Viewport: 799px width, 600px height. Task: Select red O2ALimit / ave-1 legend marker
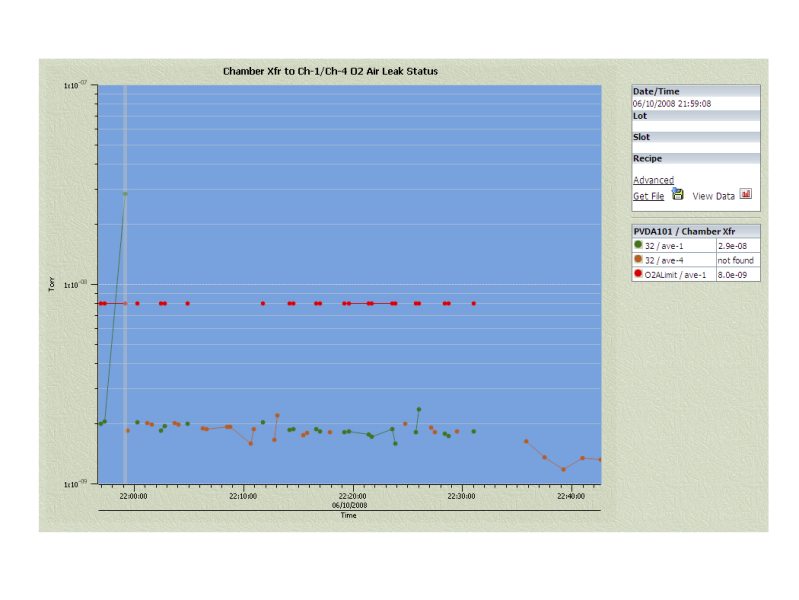point(638,274)
